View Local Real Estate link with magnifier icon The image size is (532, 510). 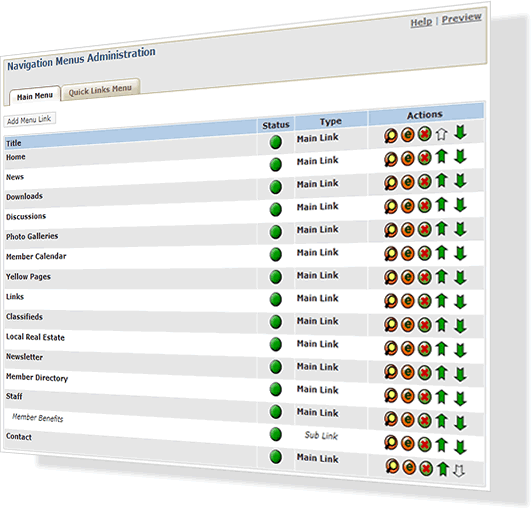click(391, 348)
